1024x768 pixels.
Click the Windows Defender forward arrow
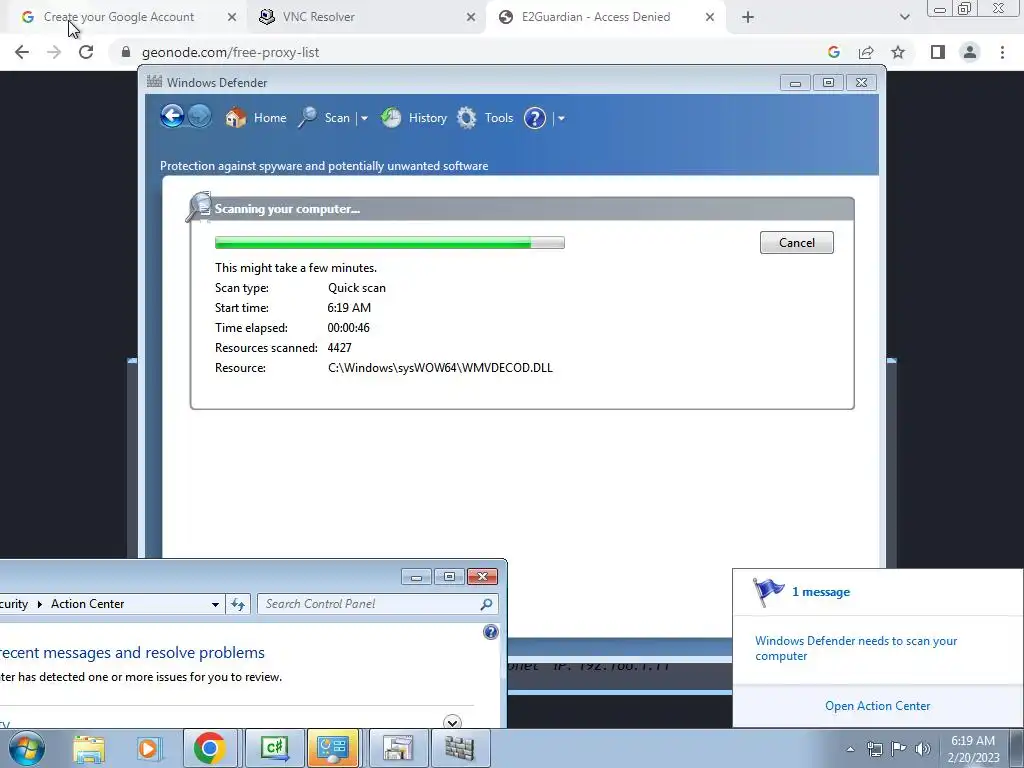(200, 117)
